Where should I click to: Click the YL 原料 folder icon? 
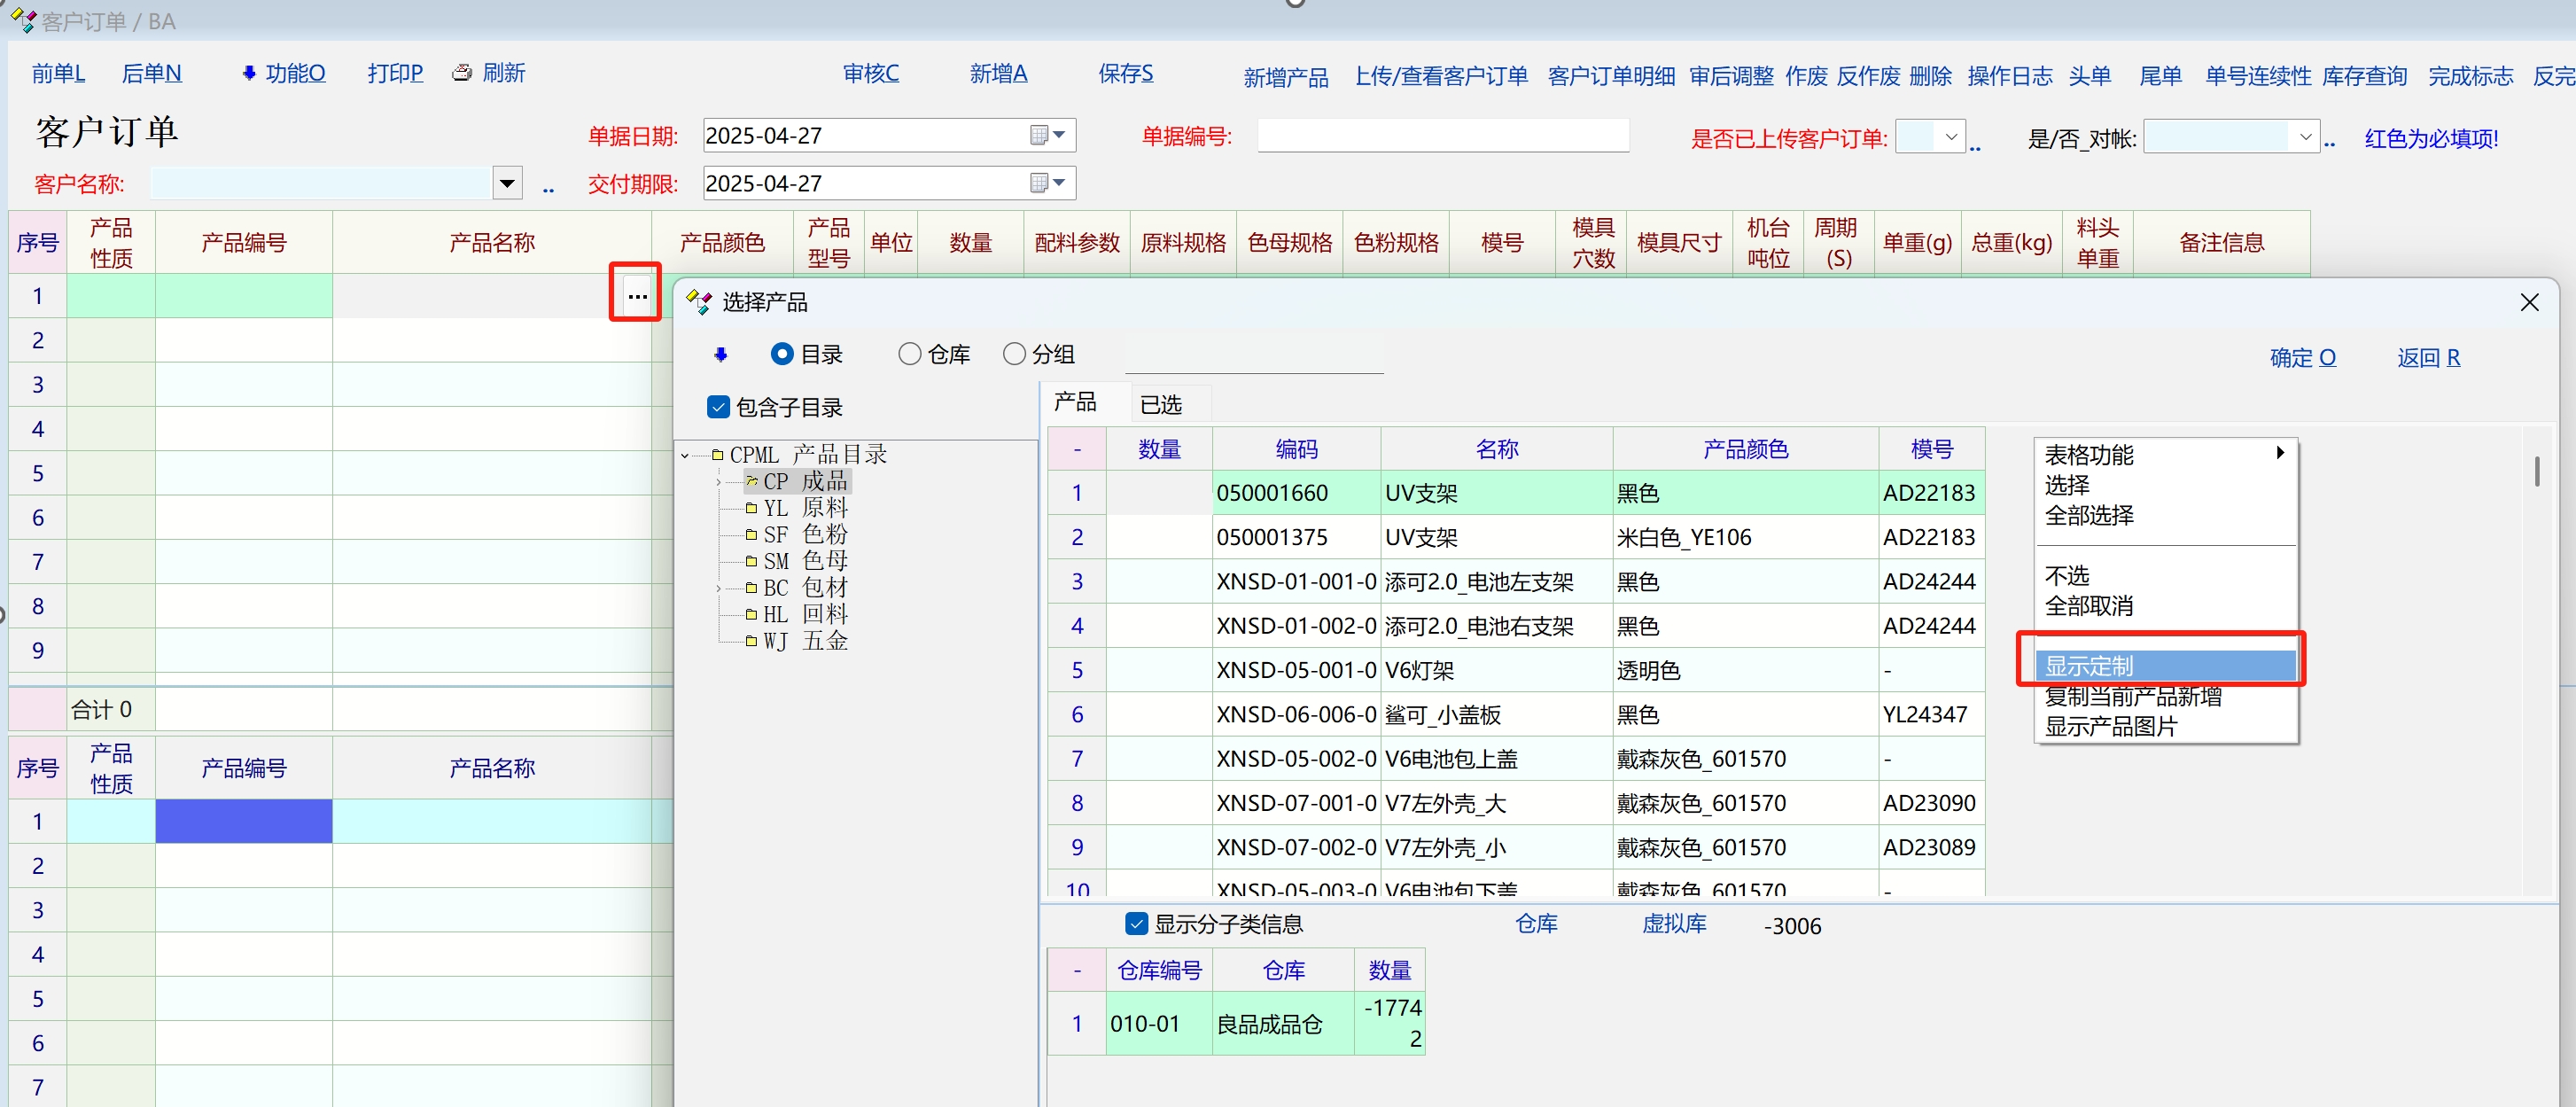pos(752,508)
